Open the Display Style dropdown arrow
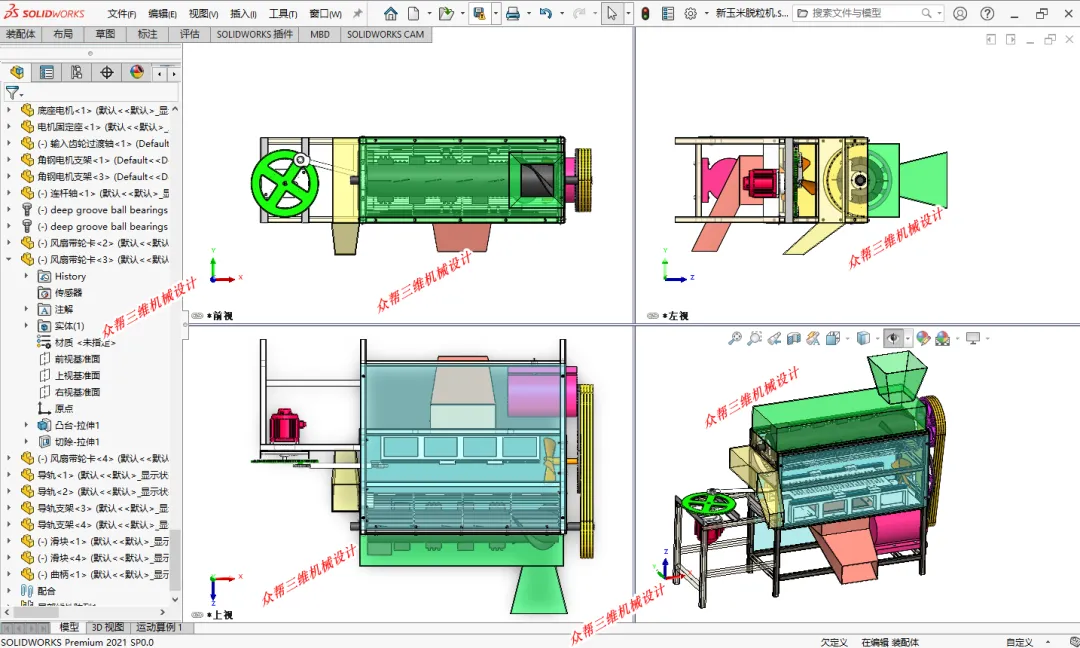Viewport: 1080px width, 648px height. tap(878, 338)
